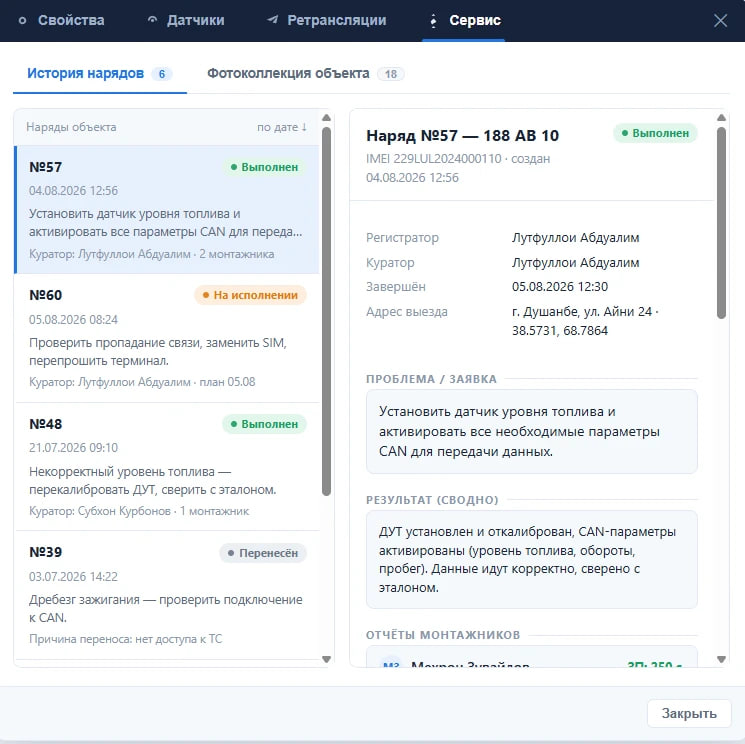Close the dialog with the X icon
This screenshot has height=744, width=745.
pyautogui.click(x=720, y=20)
